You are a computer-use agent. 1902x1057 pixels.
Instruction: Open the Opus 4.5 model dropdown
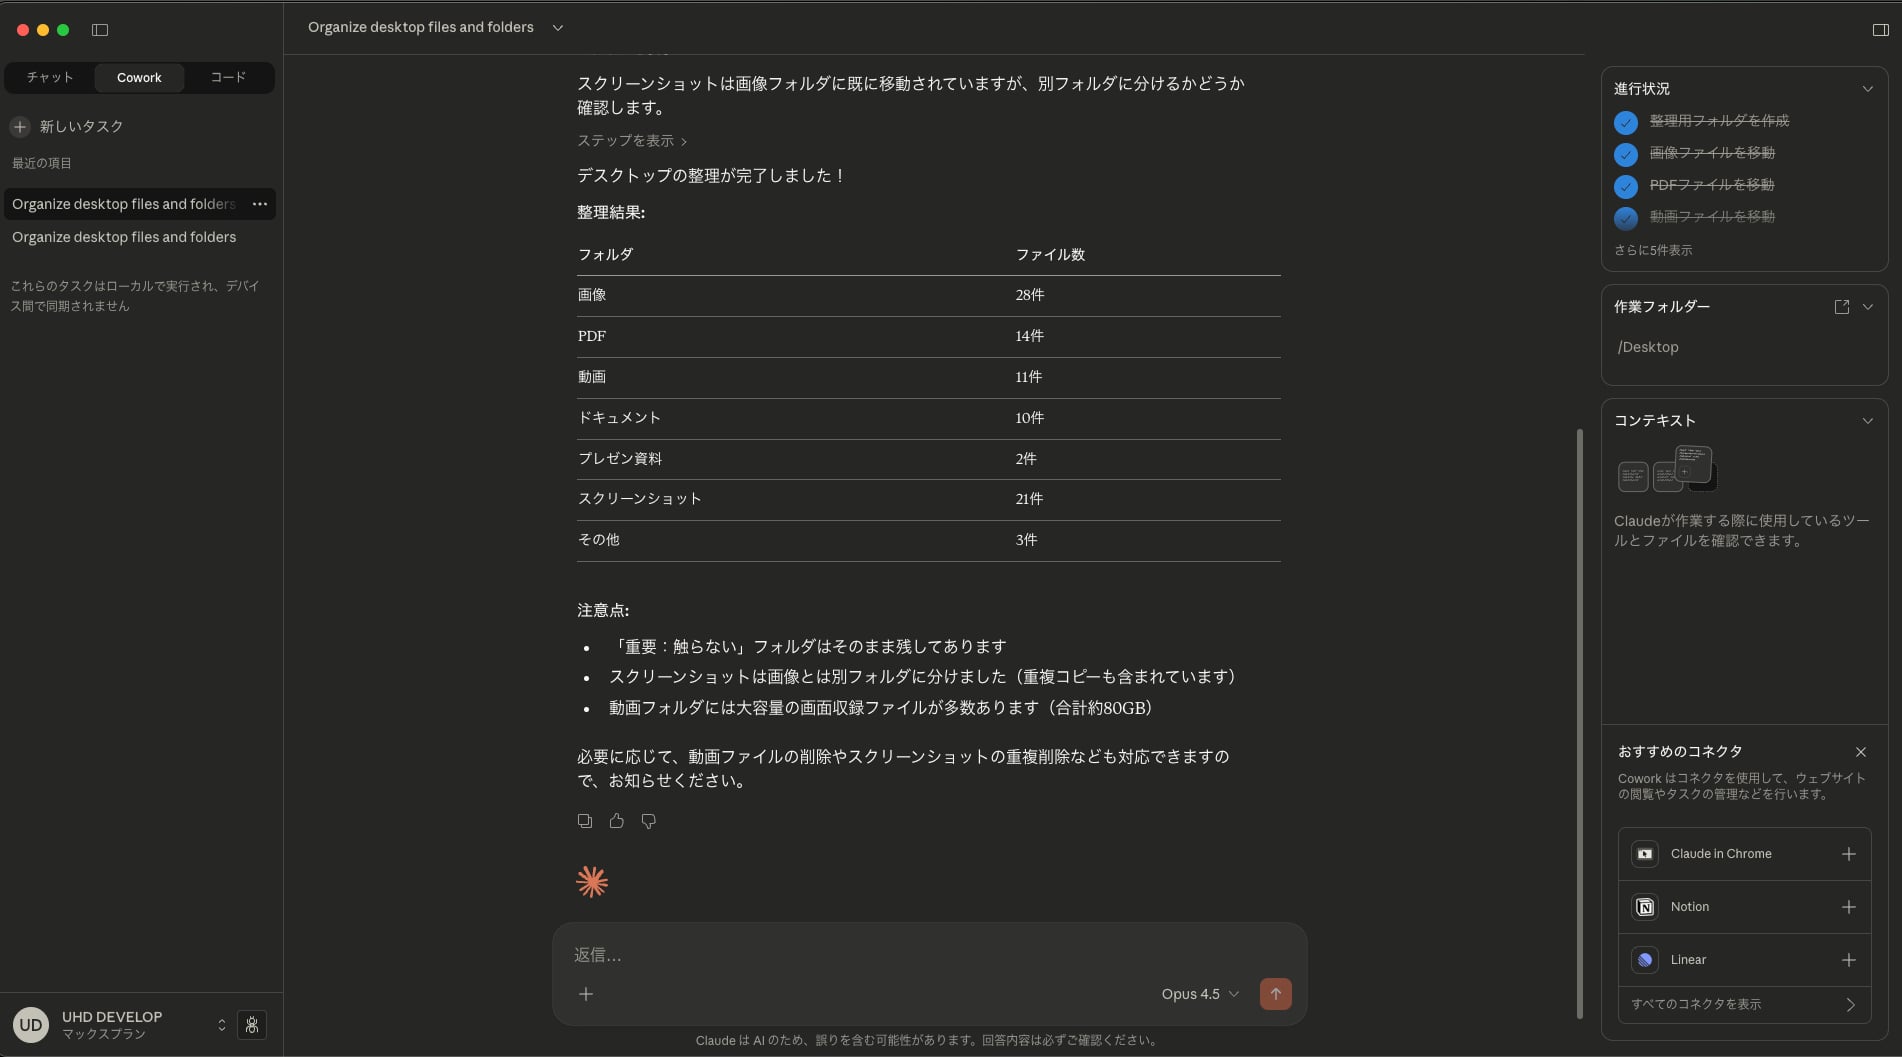click(x=1200, y=994)
